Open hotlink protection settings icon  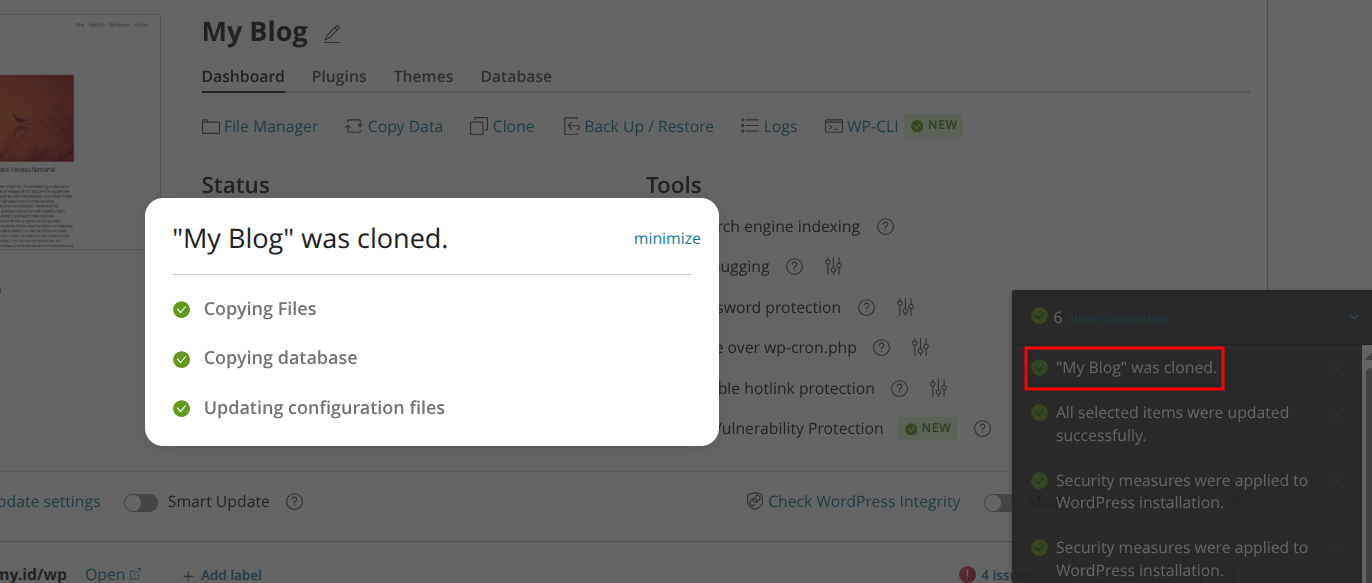(x=938, y=388)
